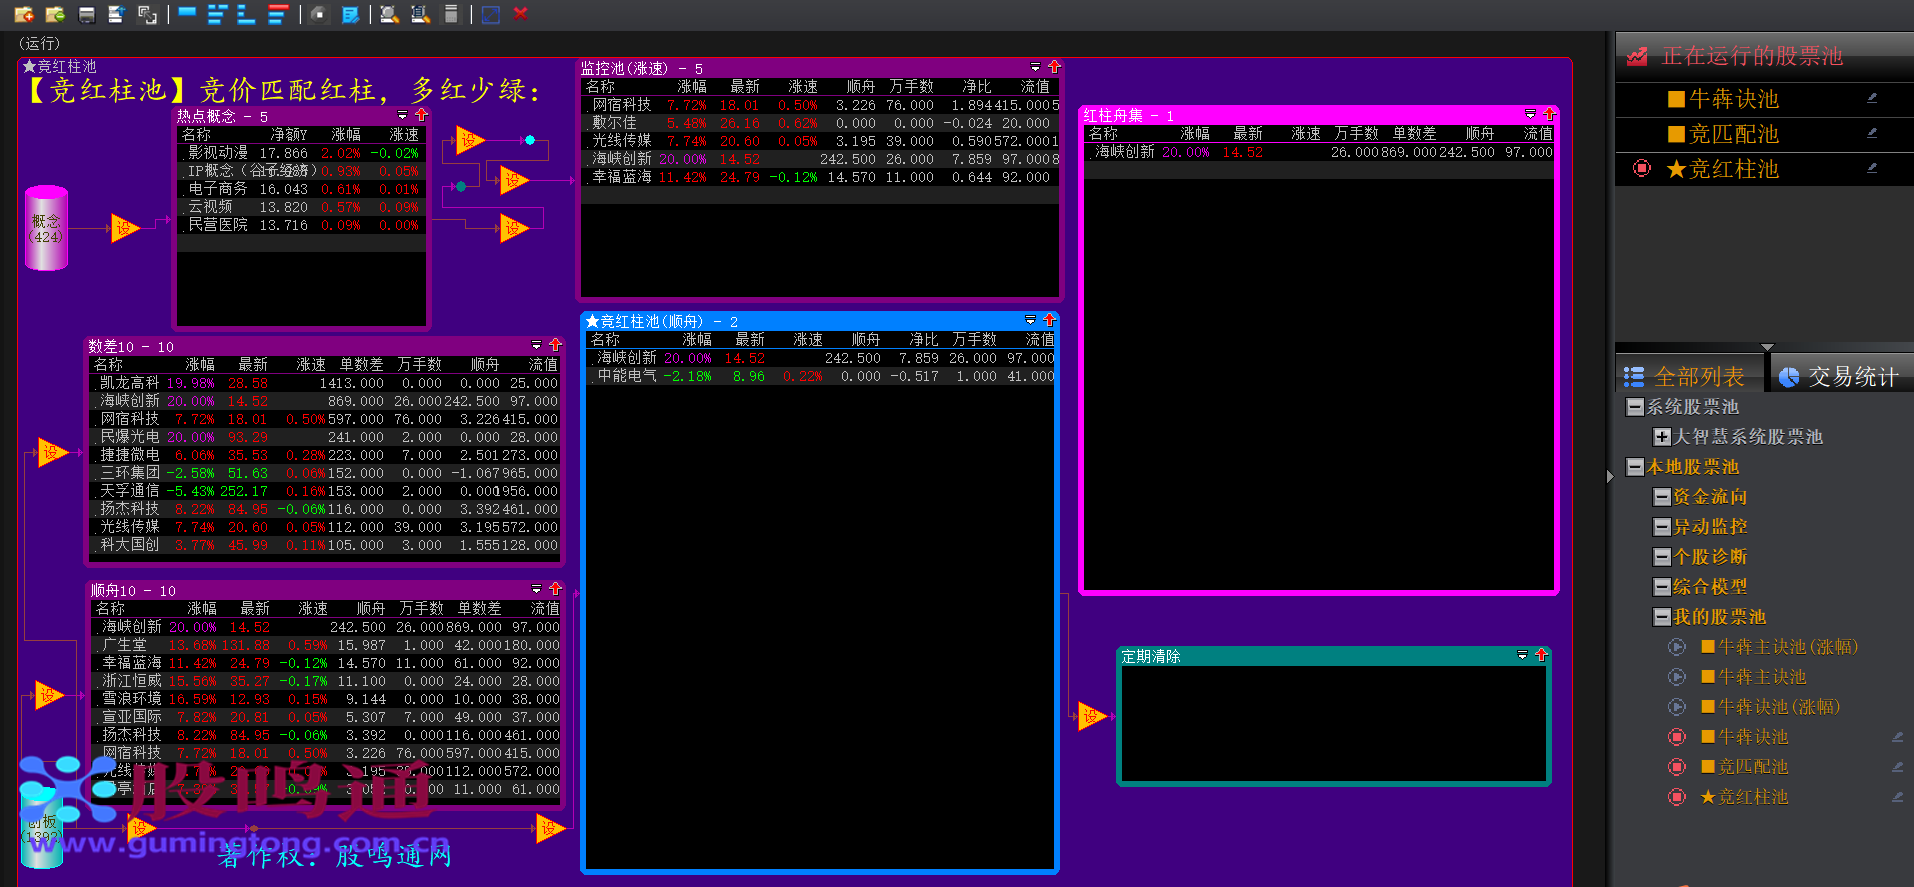Click the blue edit note toolbar icon
This screenshot has height=887, width=1914.
[x=350, y=14]
